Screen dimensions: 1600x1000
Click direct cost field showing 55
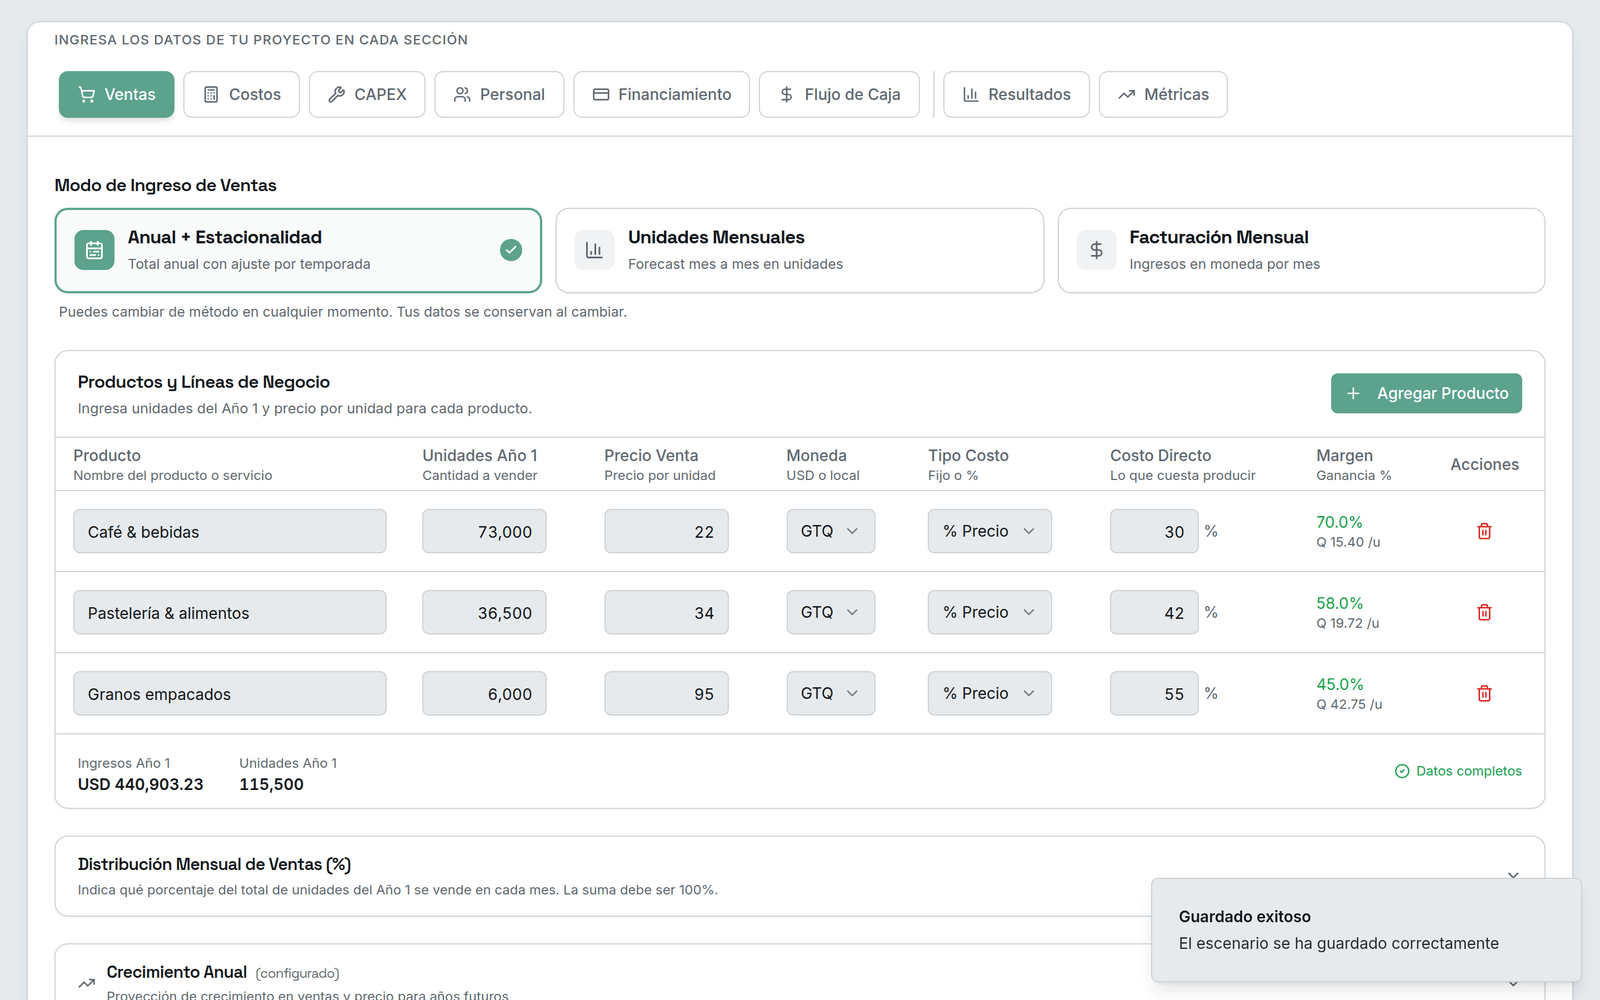click(1154, 693)
